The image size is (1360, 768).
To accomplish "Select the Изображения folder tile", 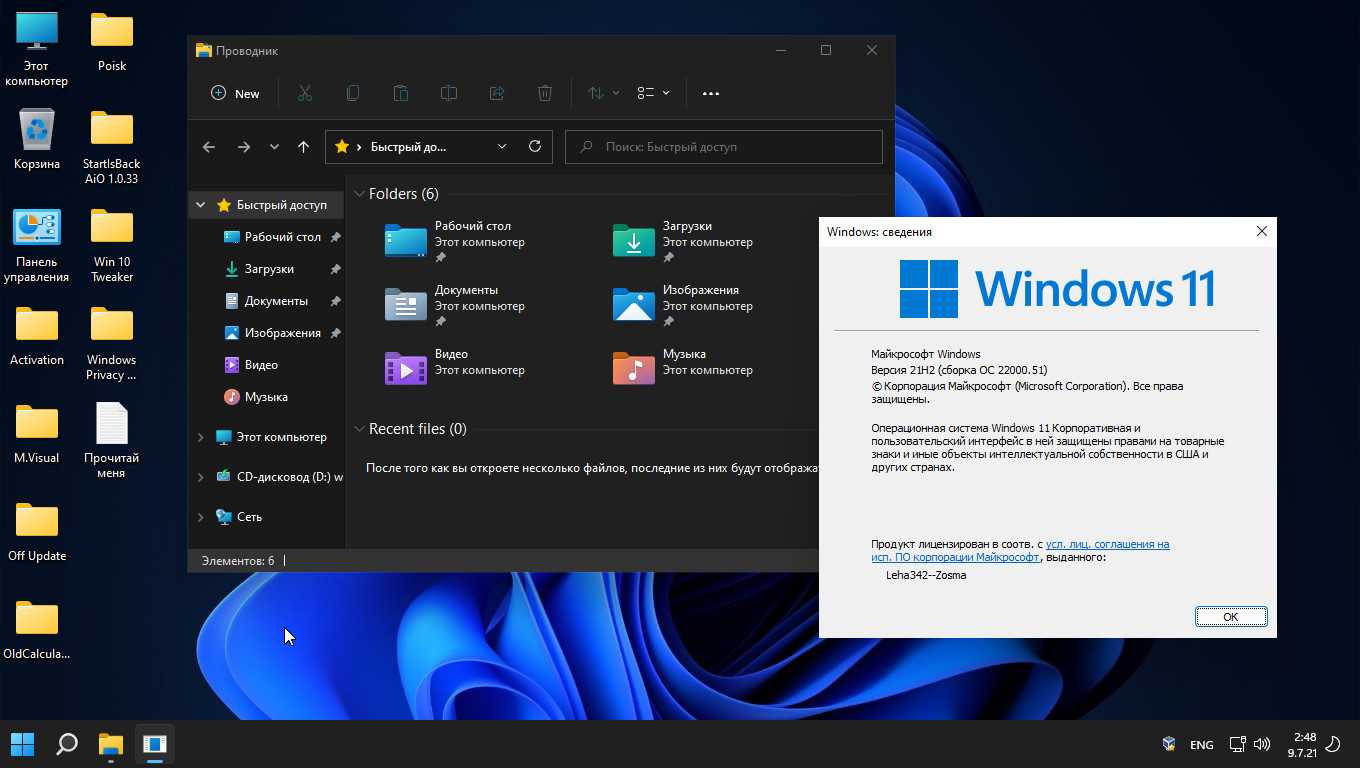I will click(684, 305).
